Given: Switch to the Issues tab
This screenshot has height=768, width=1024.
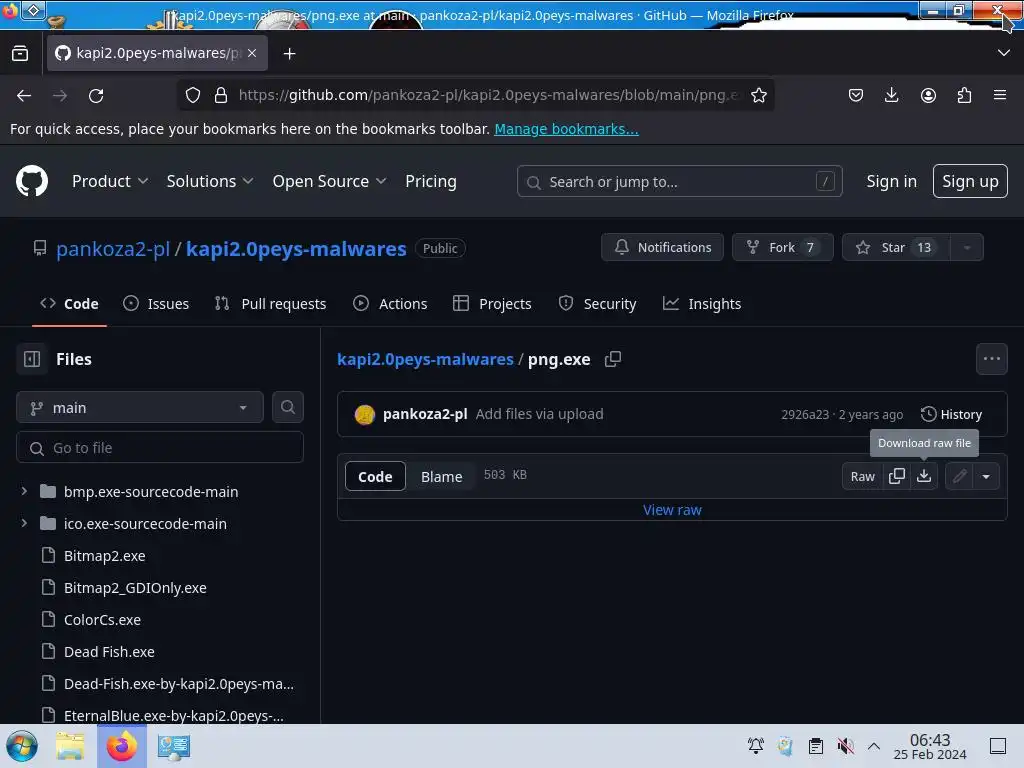Looking at the screenshot, I should (156, 304).
